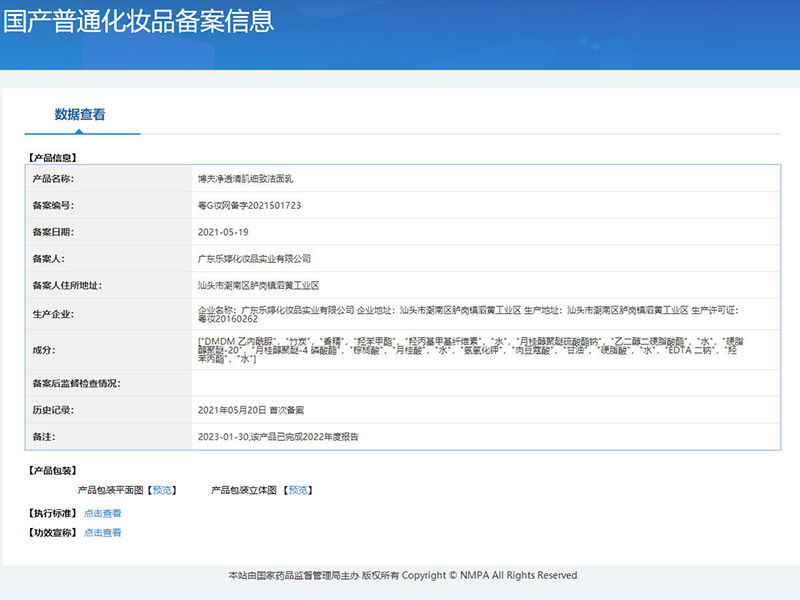
Task: Select the address value in 备案人住所地址 row
Action: (x=258, y=285)
